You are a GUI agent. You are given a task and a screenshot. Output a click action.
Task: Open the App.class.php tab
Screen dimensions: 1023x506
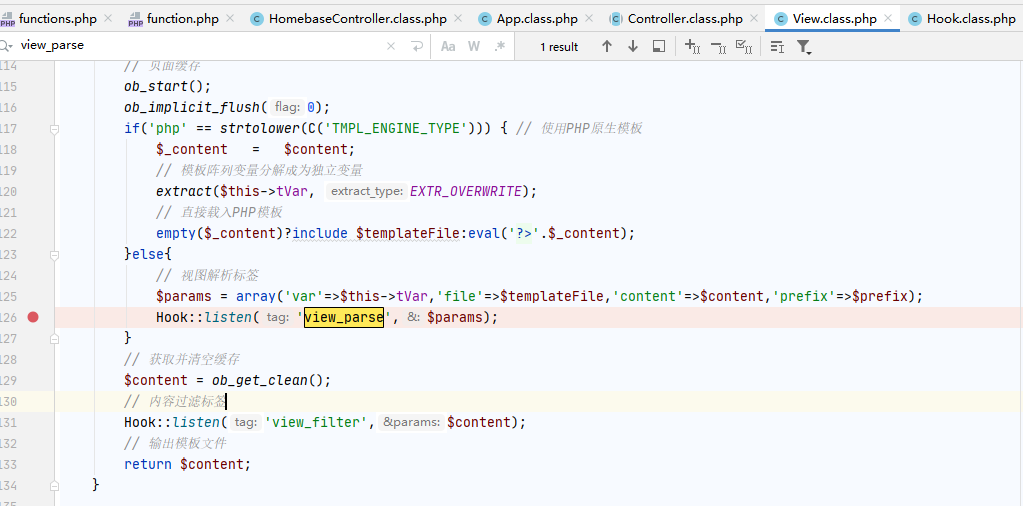click(x=537, y=18)
